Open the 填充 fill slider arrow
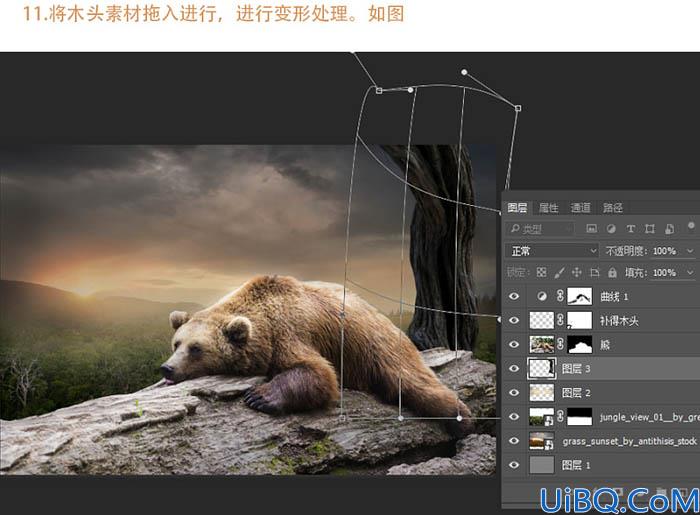The height and width of the screenshot is (515, 700). (x=690, y=272)
